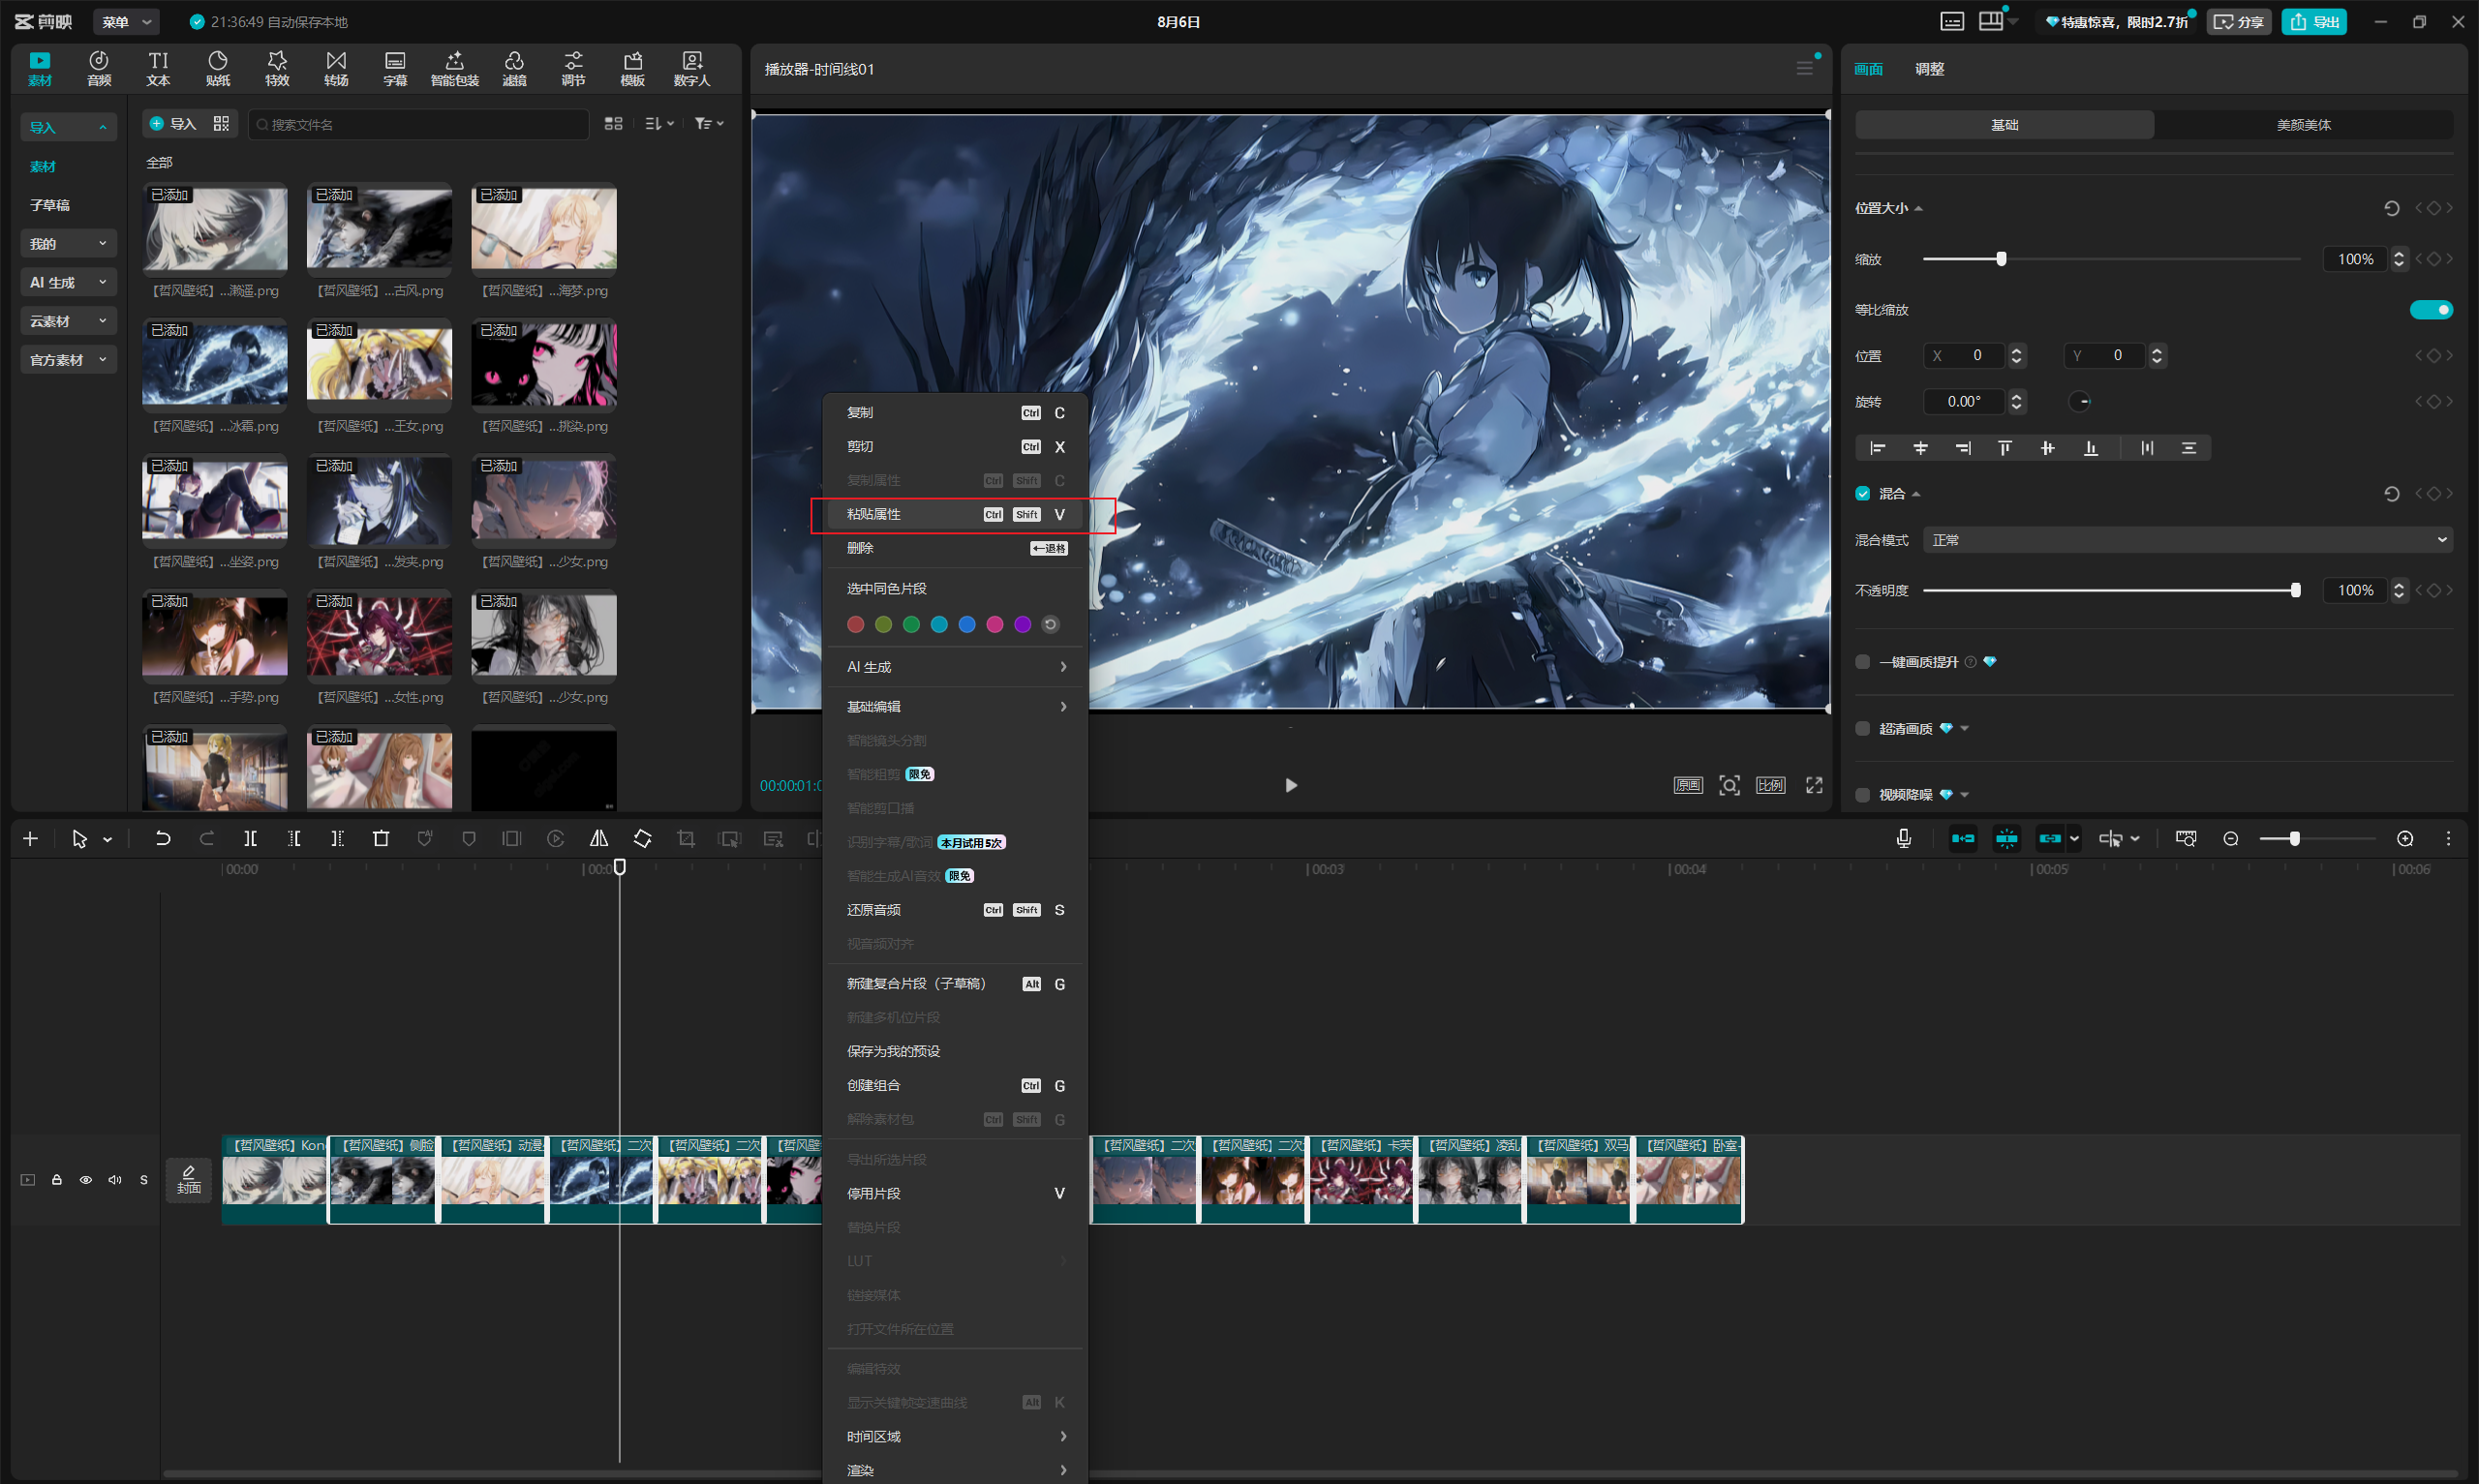This screenshot has height=1484, width=2479.
Task: Pick the purple color swatch in context menu
Action: [1022, 625]
